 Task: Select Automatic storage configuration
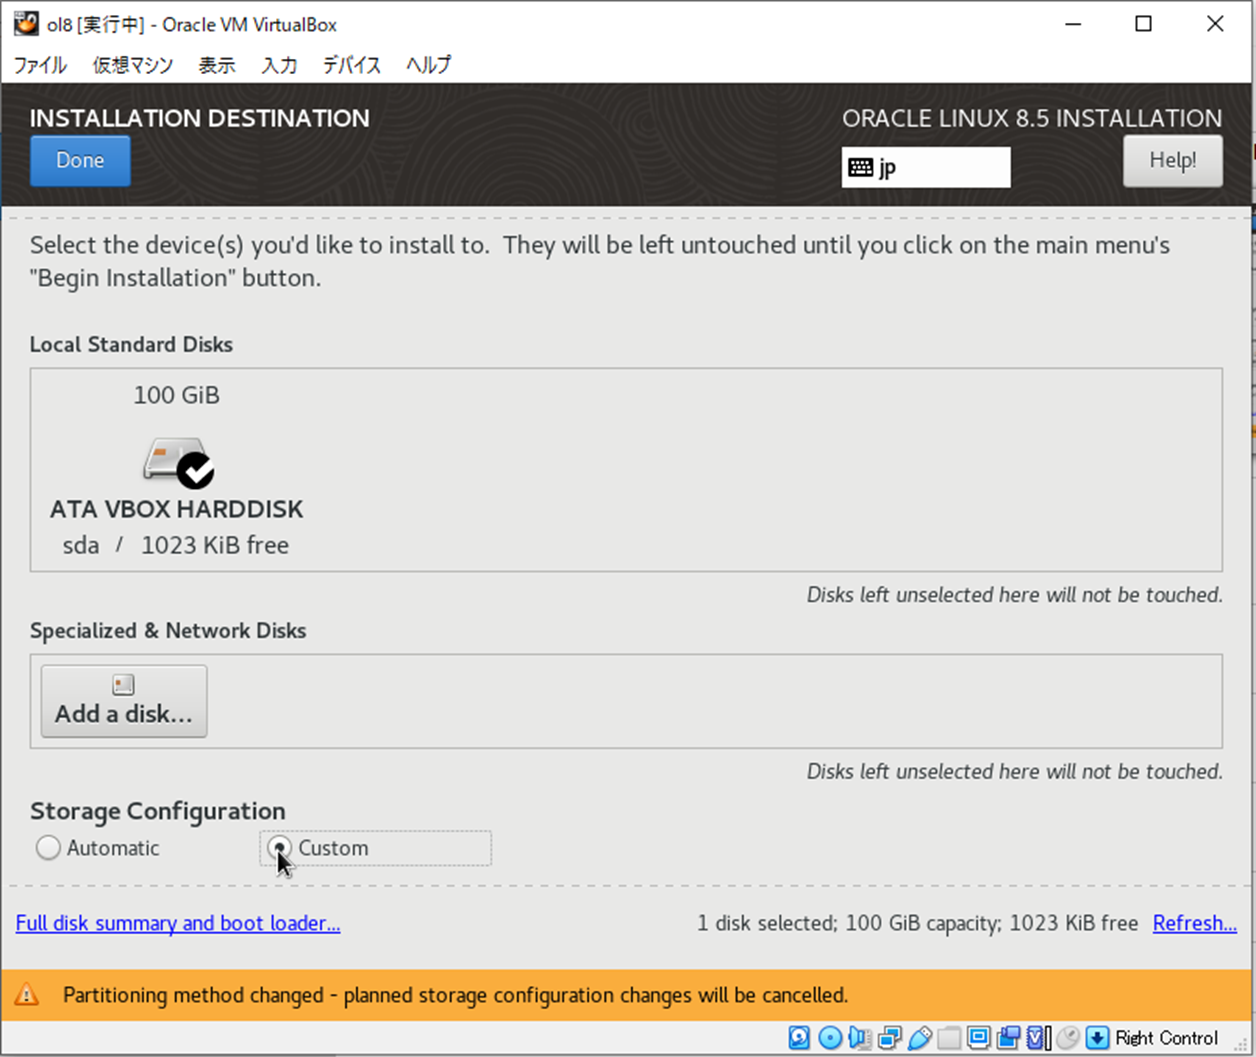[x=98, y=848]
